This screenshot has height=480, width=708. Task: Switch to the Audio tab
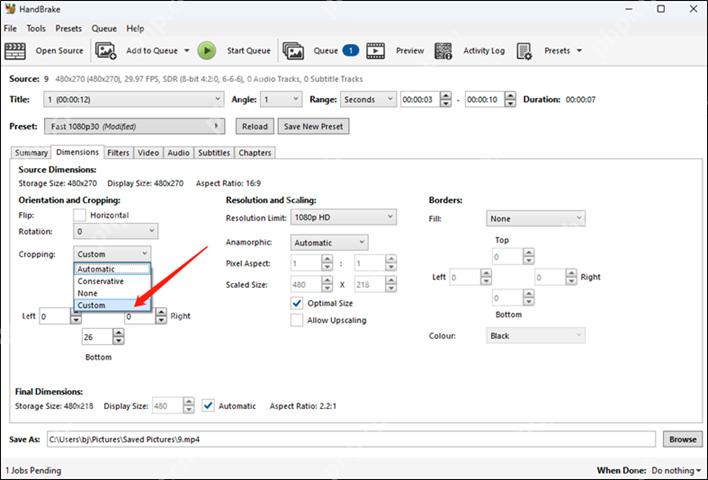click(x=178, y=153)
